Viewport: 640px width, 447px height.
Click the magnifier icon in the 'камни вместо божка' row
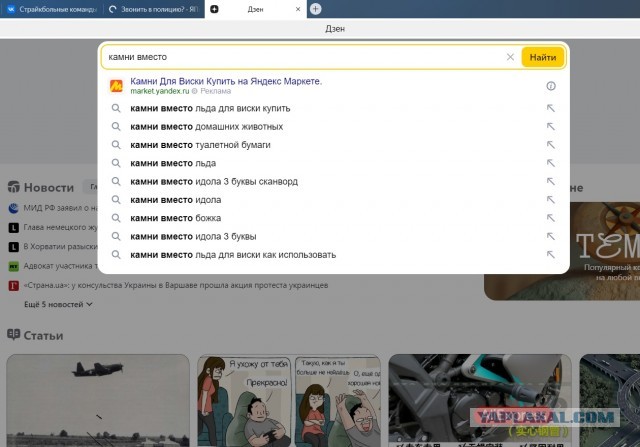coord(116,218)
